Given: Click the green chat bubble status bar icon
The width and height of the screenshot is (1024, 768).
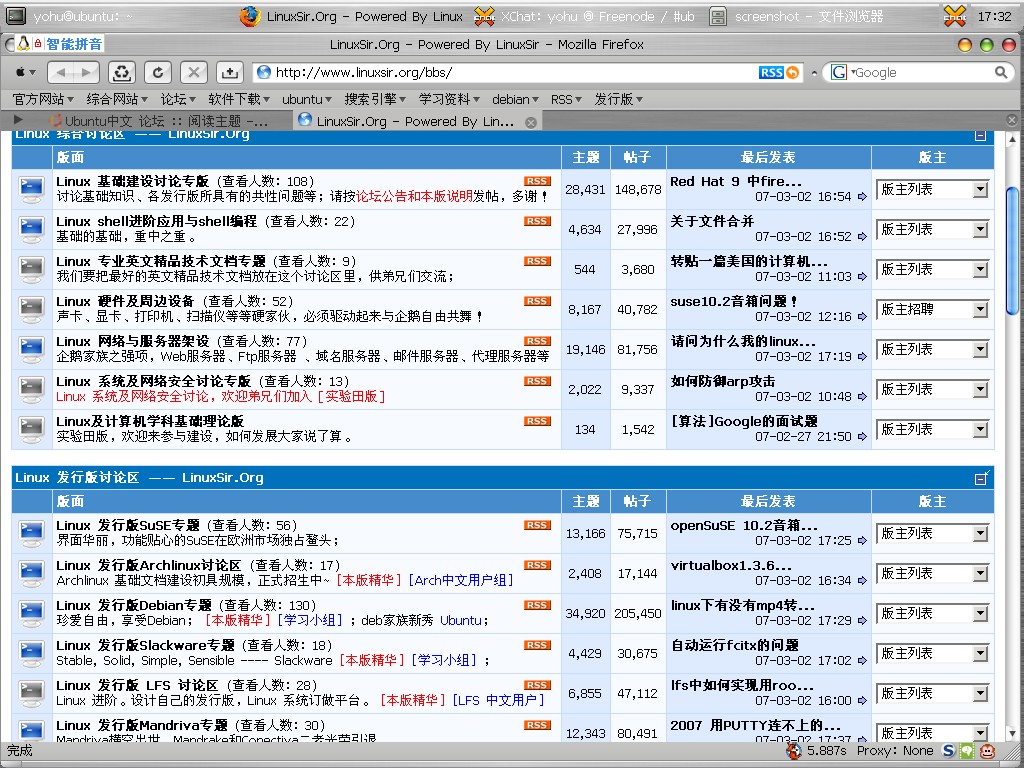Looking at the screenshot, I should (x=967, y=751).
